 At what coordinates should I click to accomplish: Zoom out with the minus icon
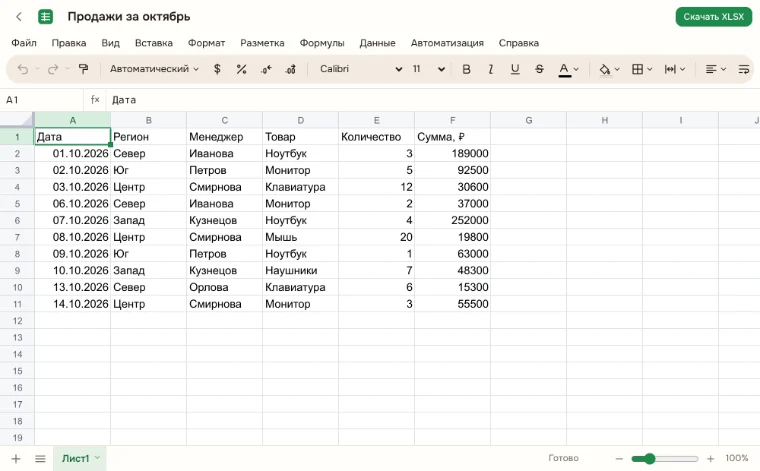click(x=619, y=458)
